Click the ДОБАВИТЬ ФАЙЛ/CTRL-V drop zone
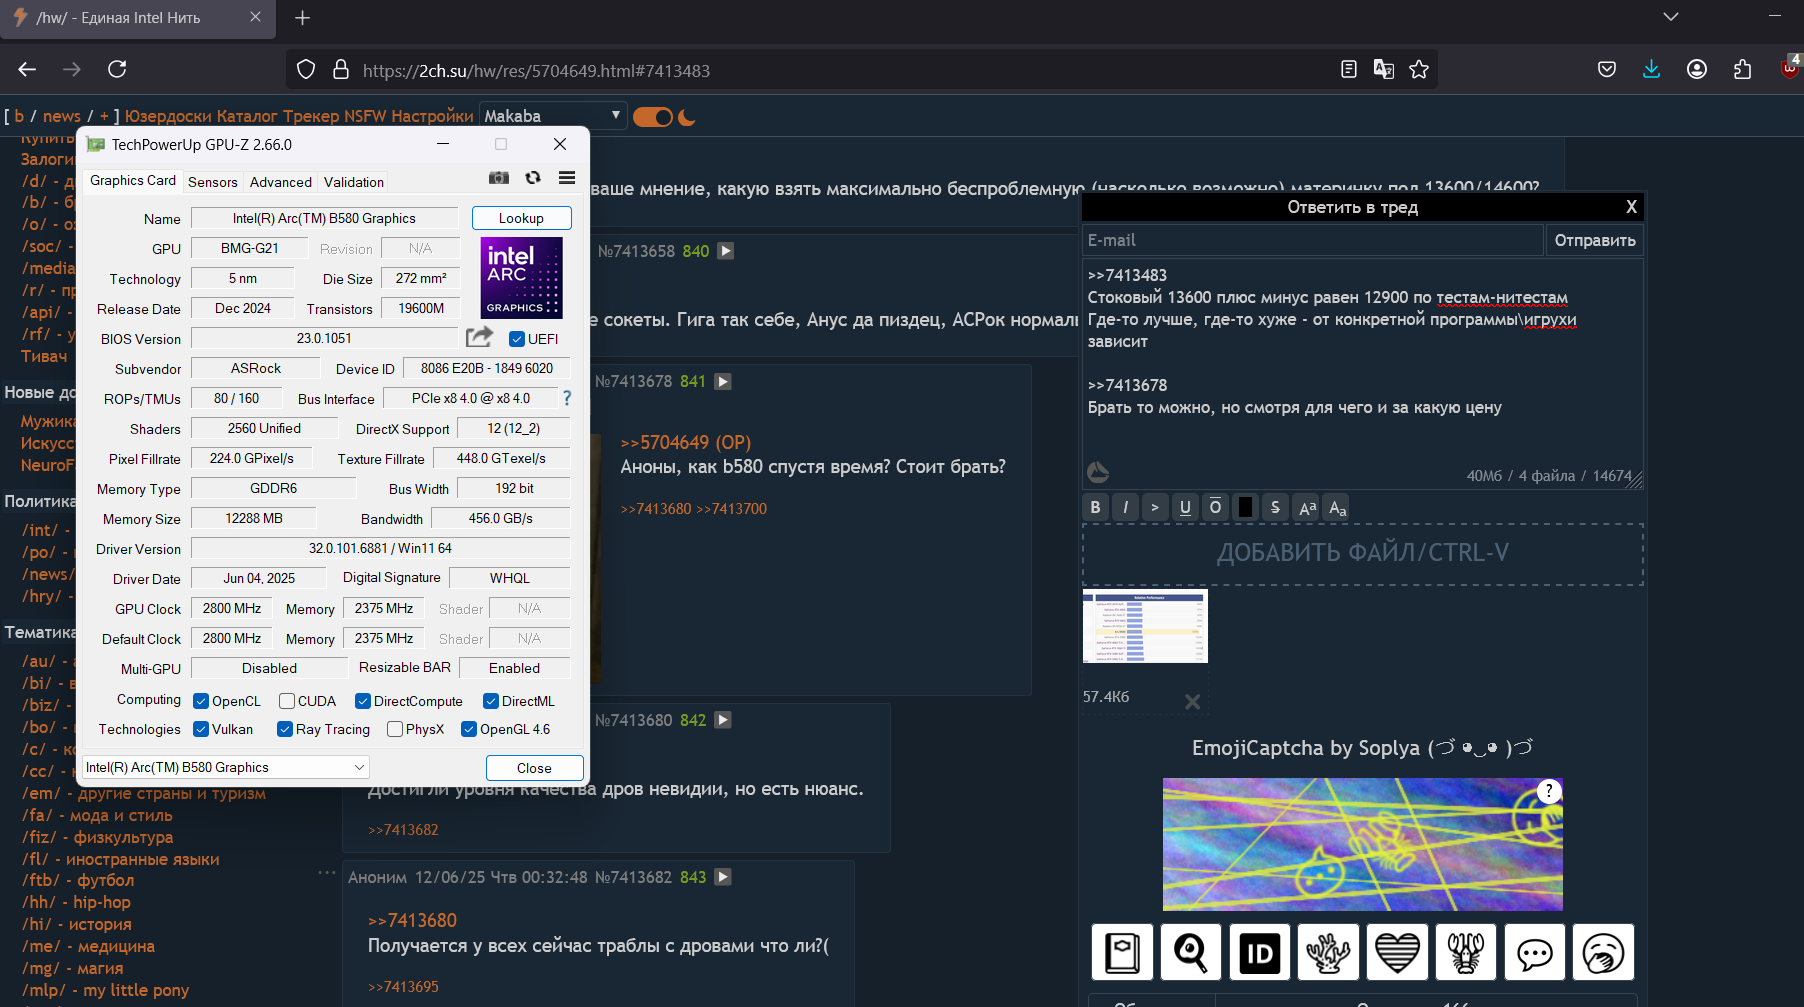This screenshot has width=1804, height=1007. tap(1363, 554)
